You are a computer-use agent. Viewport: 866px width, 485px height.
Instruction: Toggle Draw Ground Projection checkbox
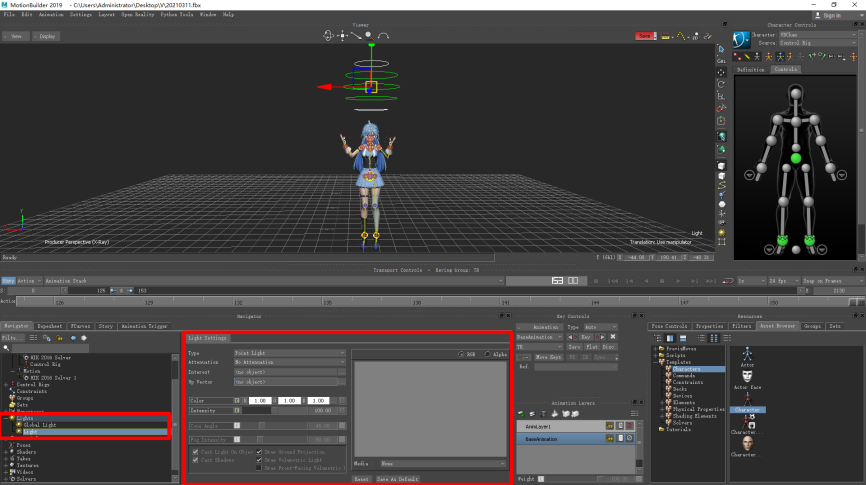pyautogui.click(x=260, y=452)
